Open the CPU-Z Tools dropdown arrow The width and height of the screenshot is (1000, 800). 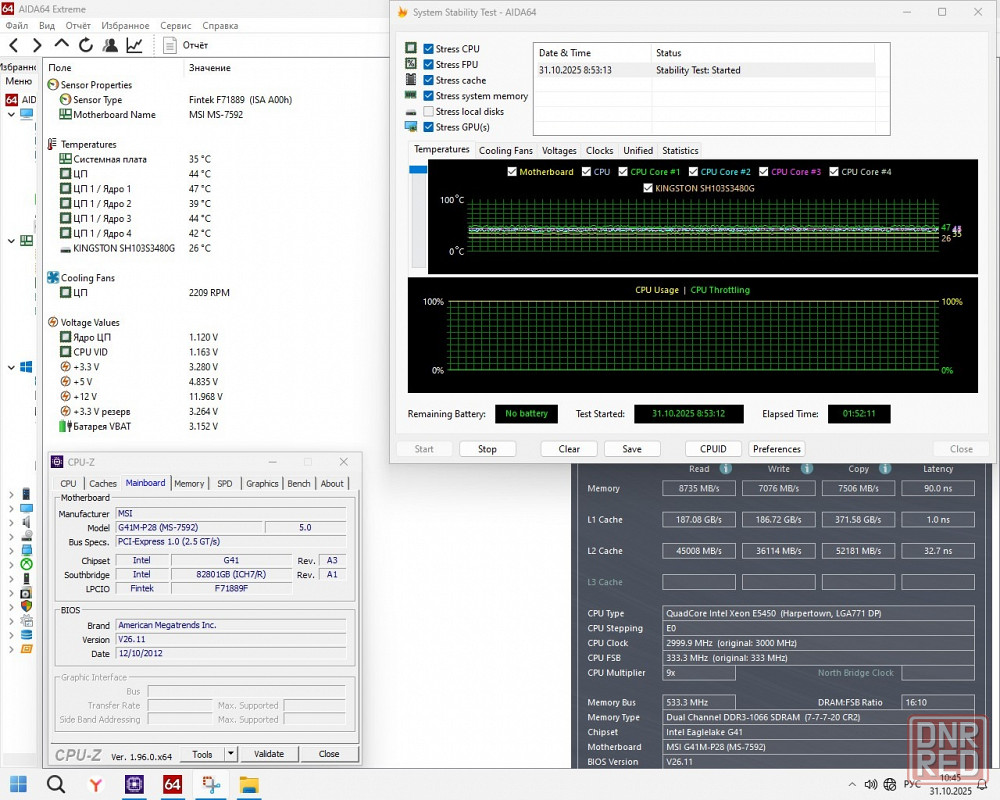pyautogui.click(x=230, y=754)
